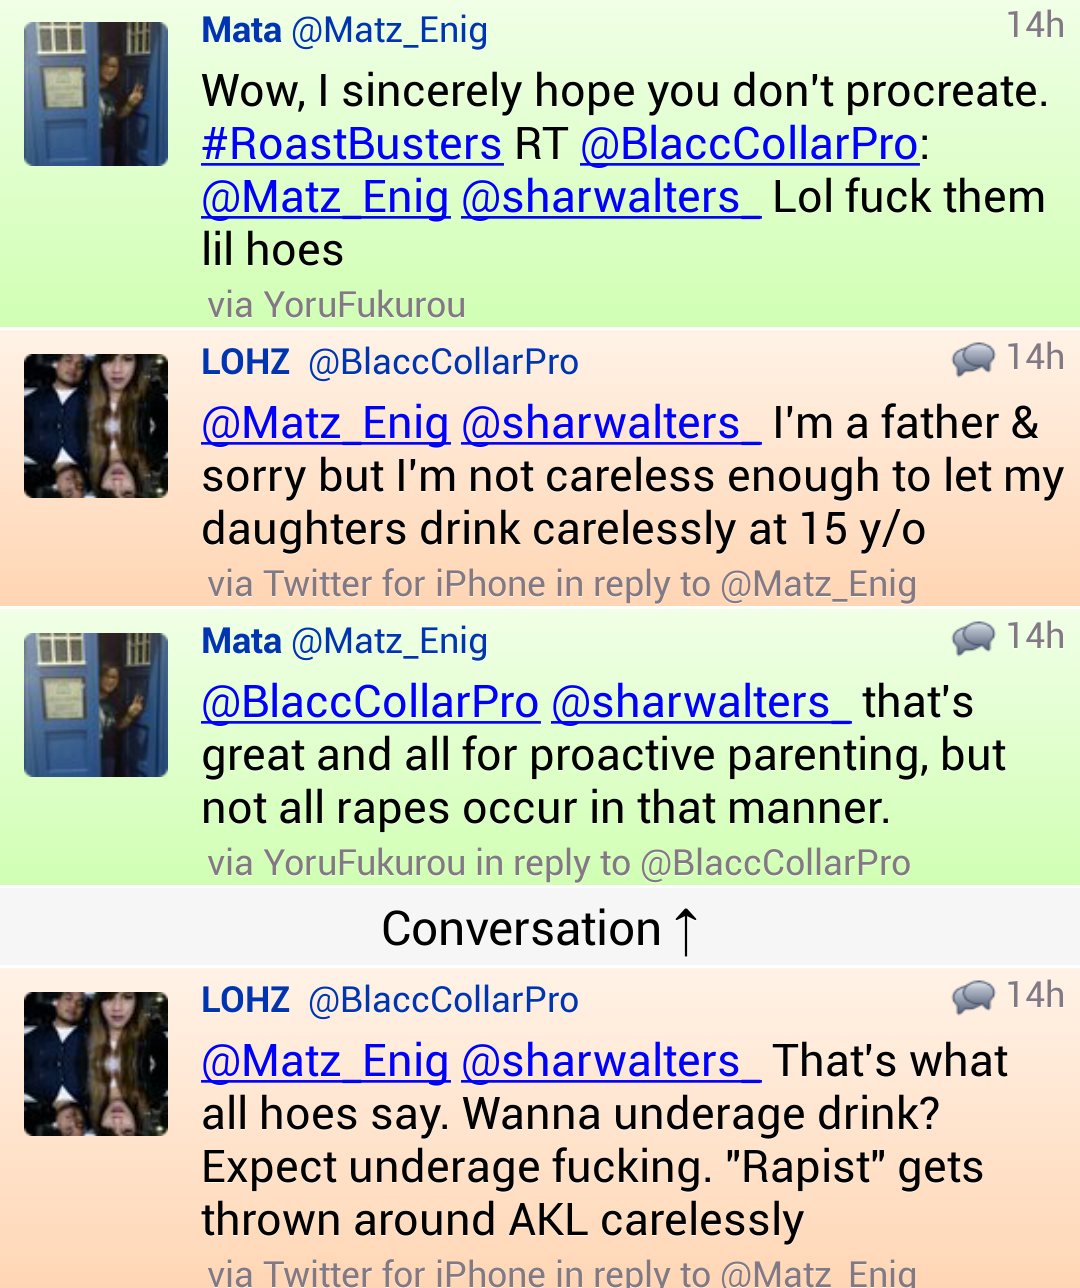This screenshot has height=1288, width=1080.
Task: Click the @BlaccCollarPro mention in the "proactive parenting" tweet
Action: pyautogui.click(x=370, y=702)
